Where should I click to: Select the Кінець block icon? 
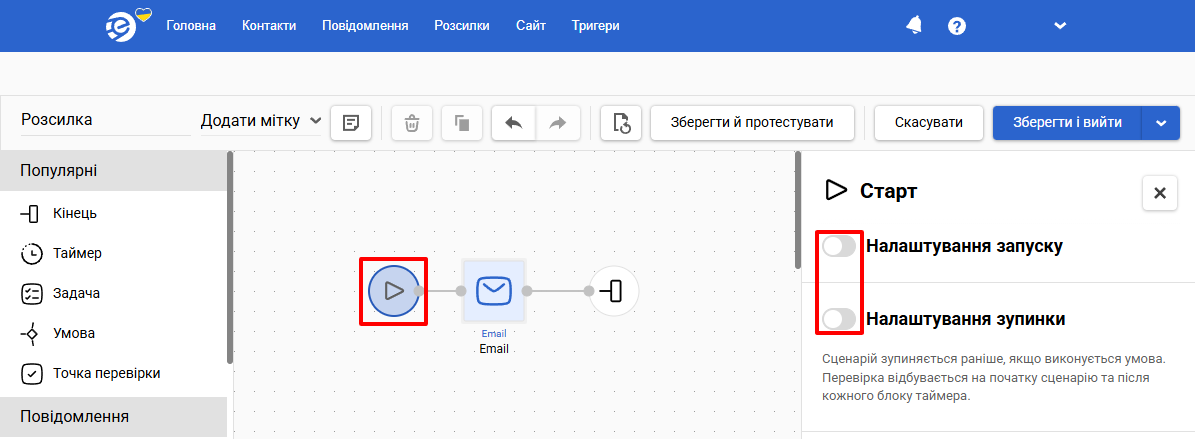(x=30, y=213)
